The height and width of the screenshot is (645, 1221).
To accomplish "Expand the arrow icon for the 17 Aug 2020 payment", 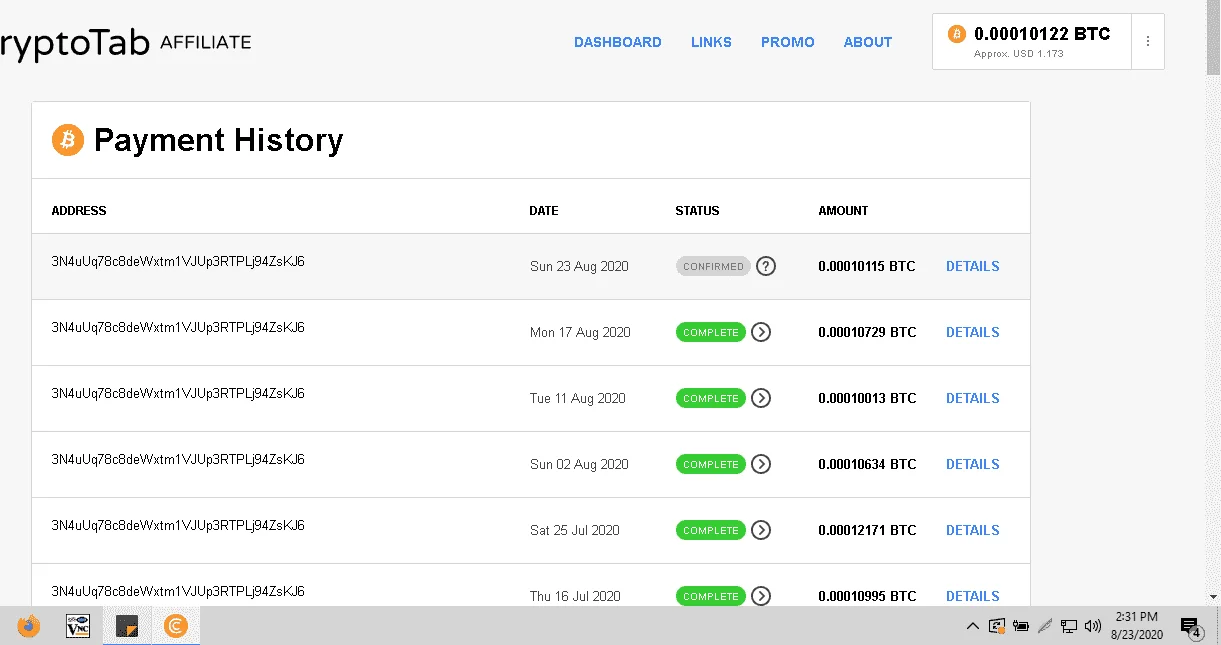I will click(x=761, y=332).
